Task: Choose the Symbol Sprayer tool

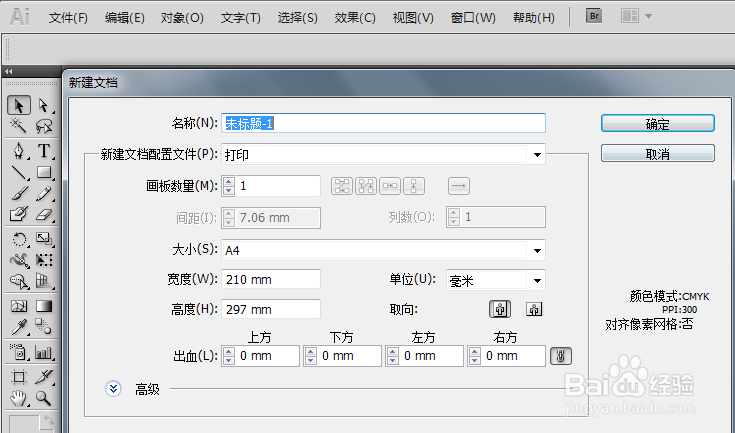Action: click(19, 352)
